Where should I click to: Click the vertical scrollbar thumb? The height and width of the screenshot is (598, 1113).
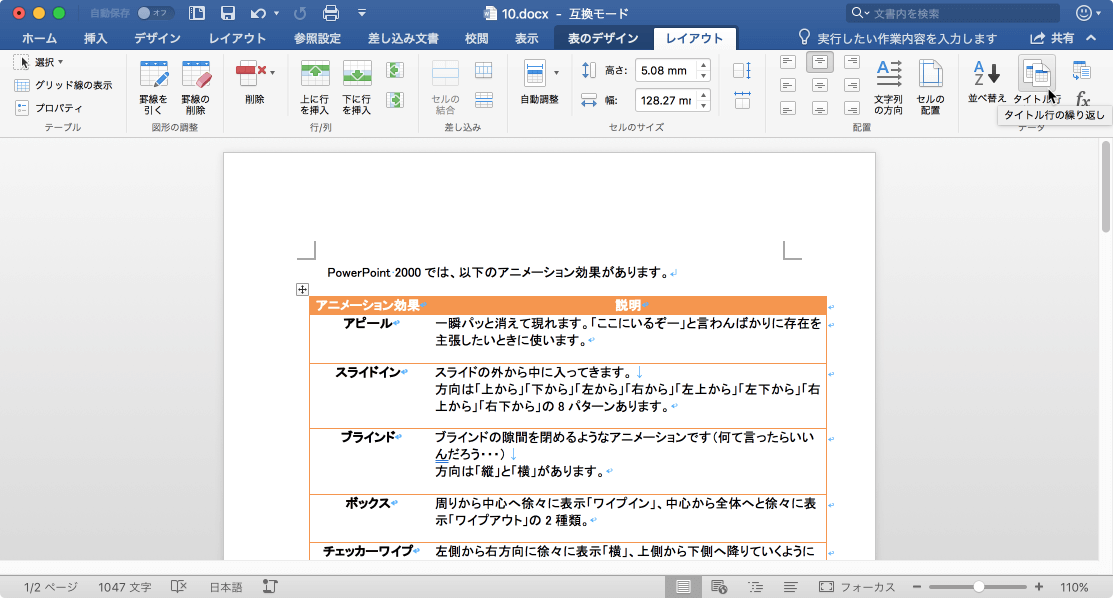[x=1105, y=186]
